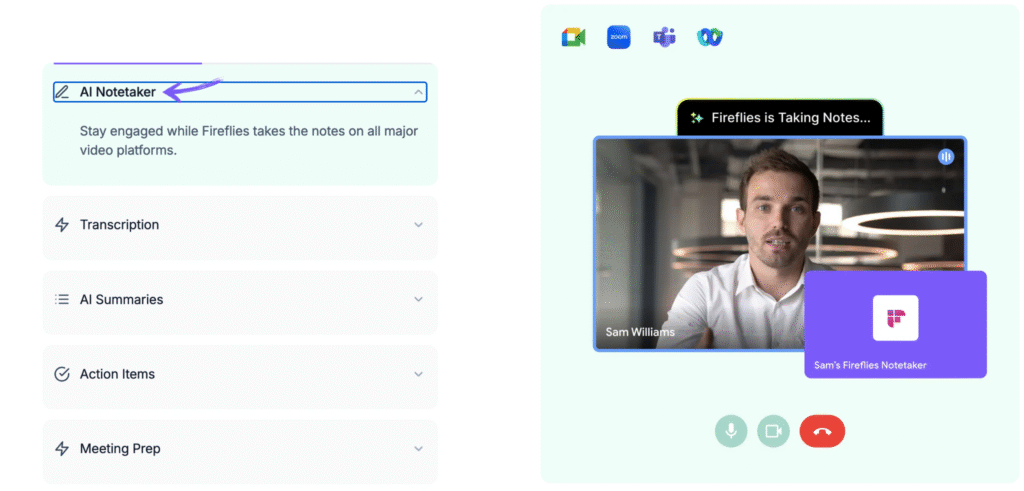Click the pencil icon beside AI Notetaker
This screenshot has width=1024, height=491.
pos(62,92)
